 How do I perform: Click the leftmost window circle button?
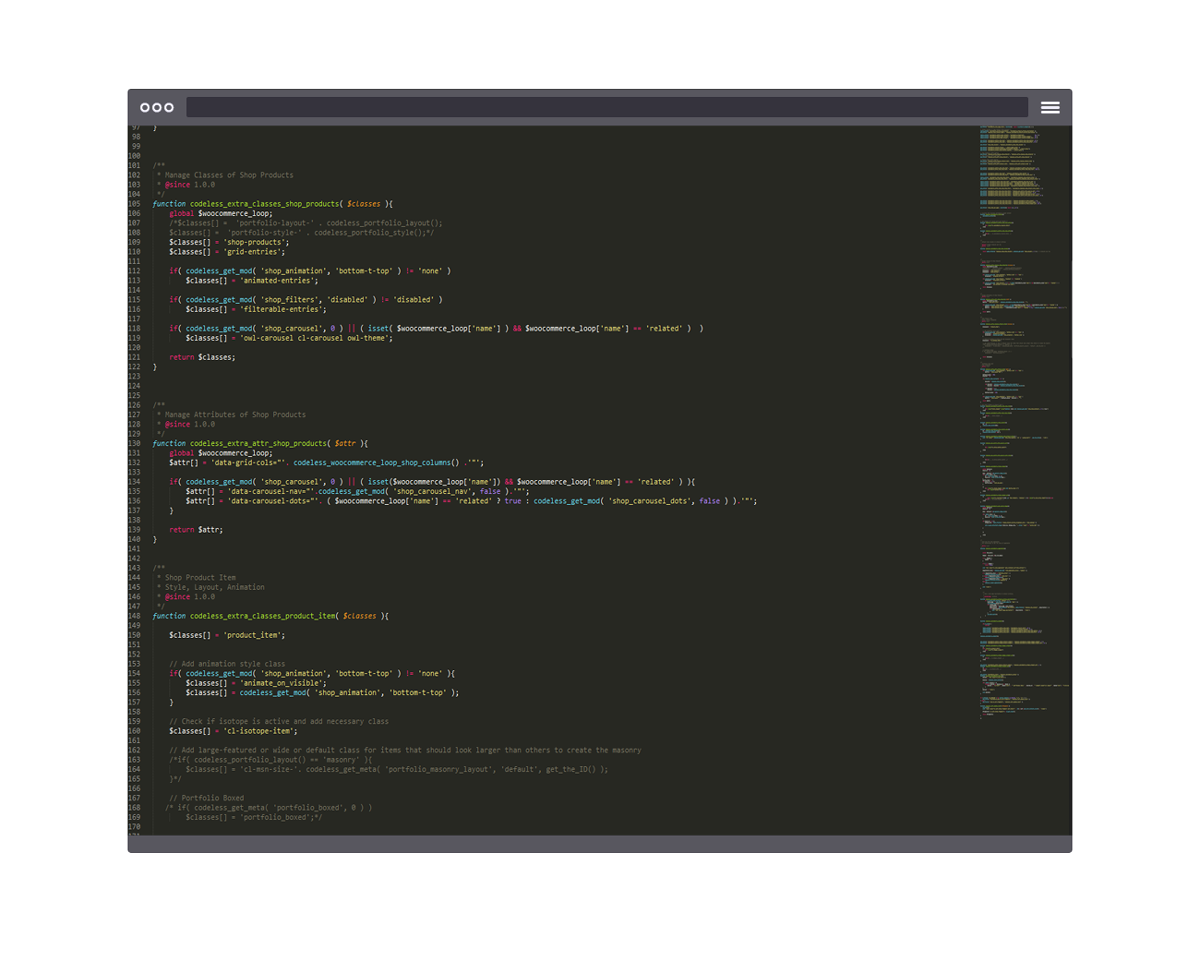click(x=145, y=107)
